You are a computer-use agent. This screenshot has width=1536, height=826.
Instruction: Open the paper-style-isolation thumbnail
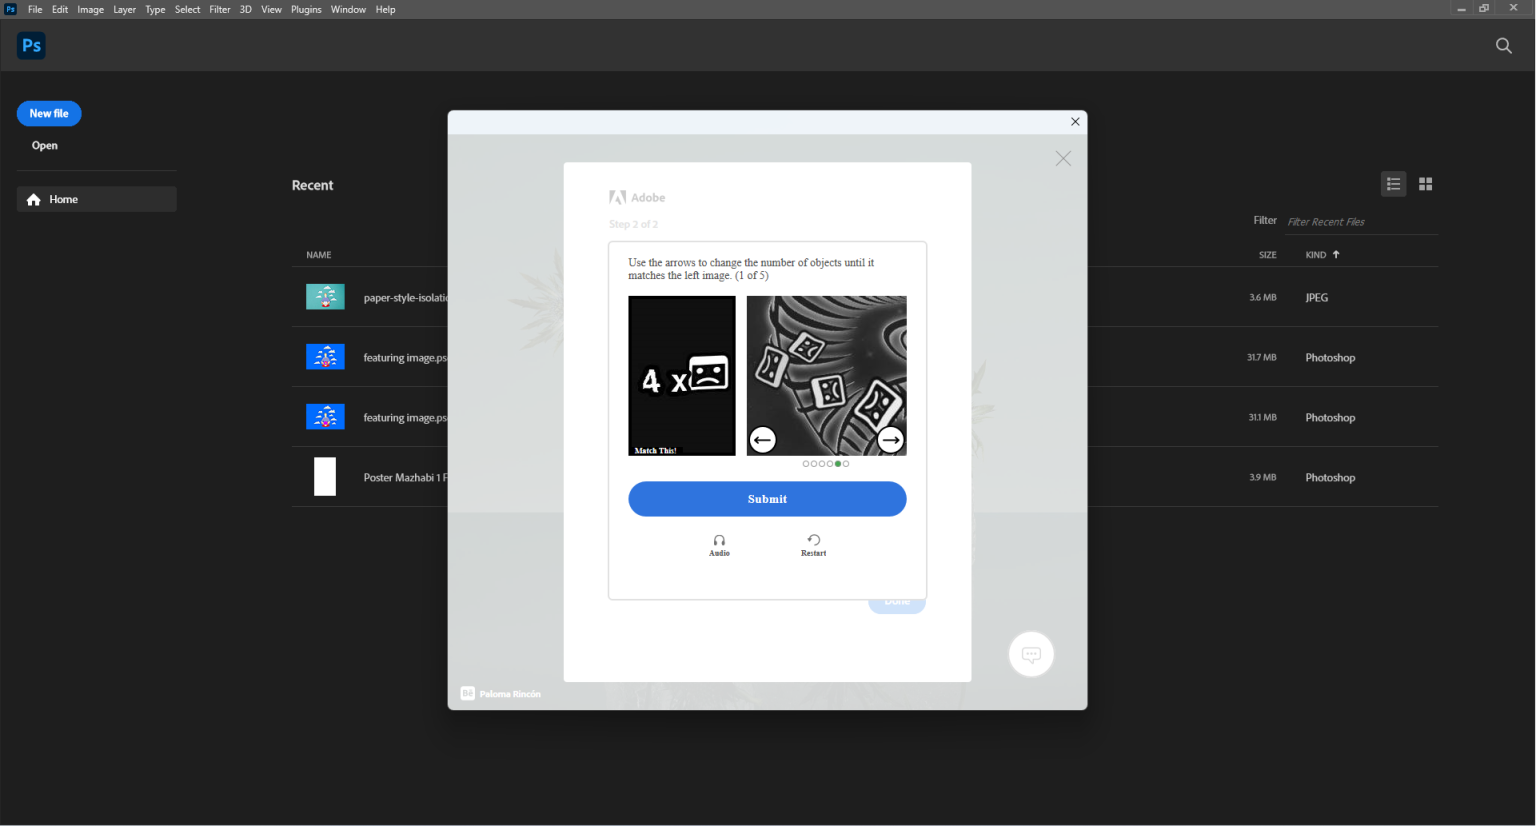tap(325, 297)
